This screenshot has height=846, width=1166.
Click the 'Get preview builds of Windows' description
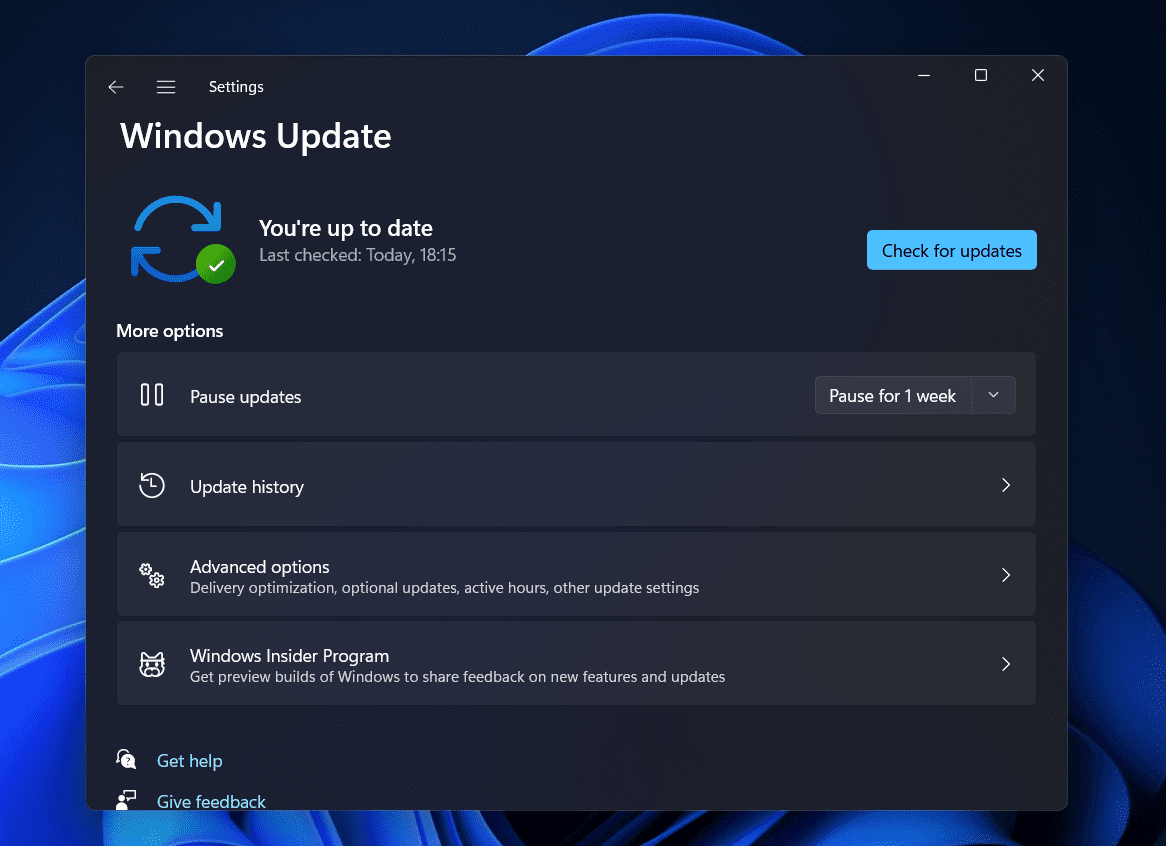tap(457, 677)
